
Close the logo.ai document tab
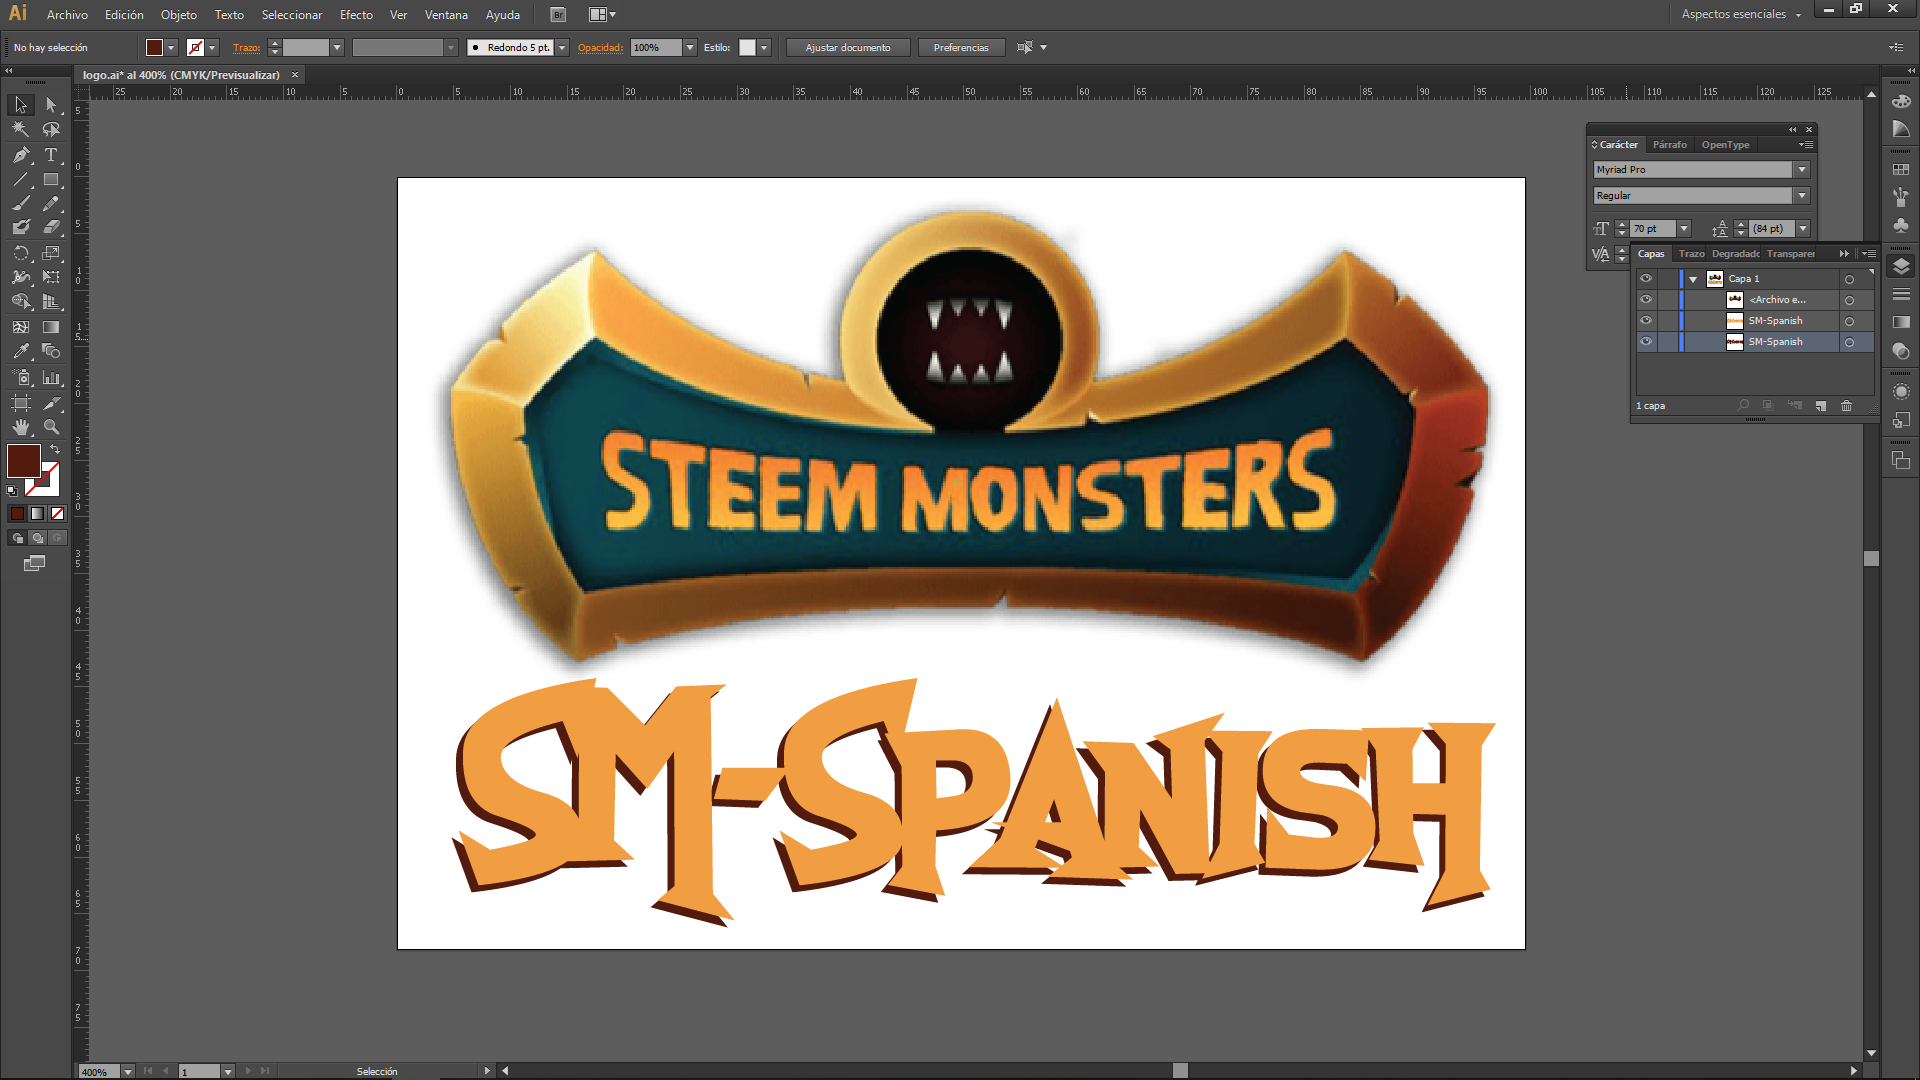point(295,75)
